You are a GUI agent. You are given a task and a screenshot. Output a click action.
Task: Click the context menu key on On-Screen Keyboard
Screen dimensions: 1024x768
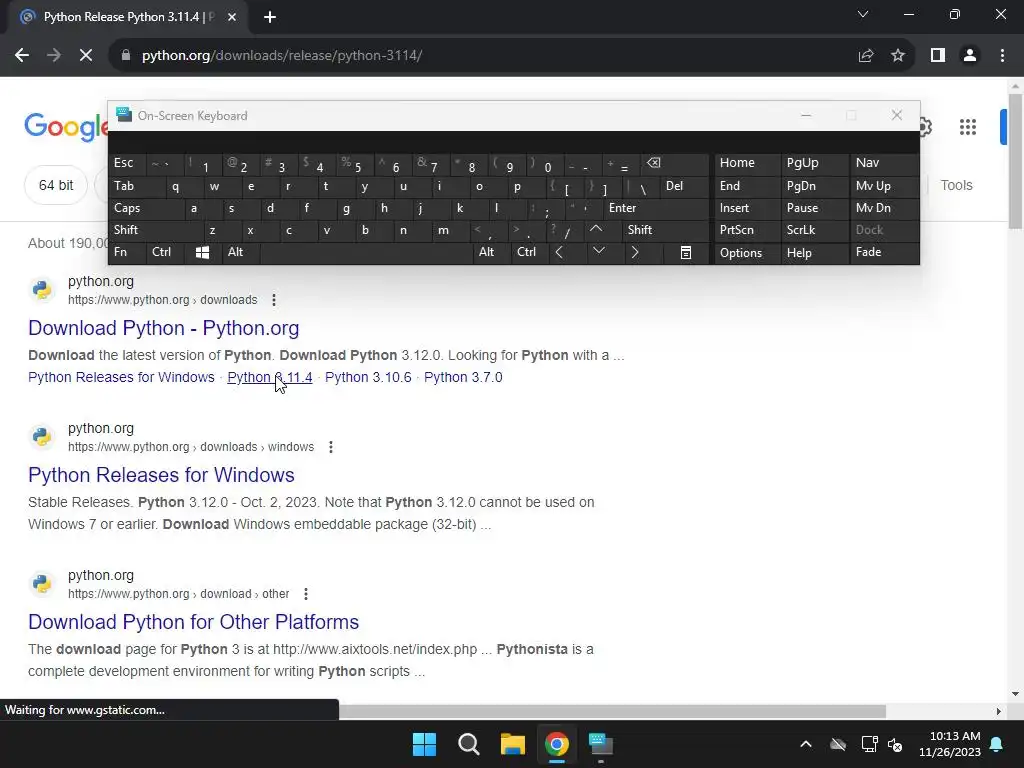point(686,253)
